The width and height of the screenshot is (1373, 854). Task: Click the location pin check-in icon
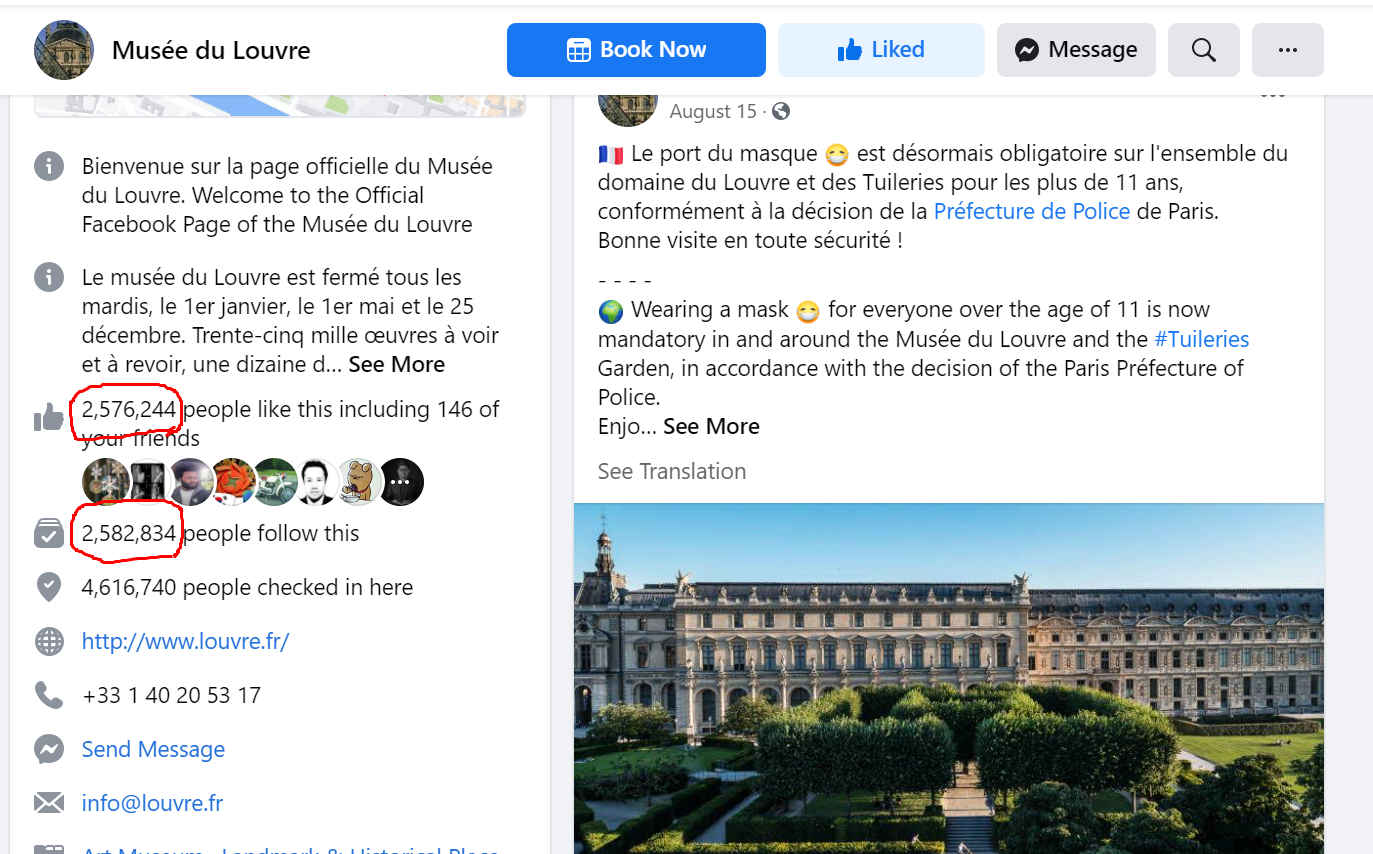[x=49, y=588]
